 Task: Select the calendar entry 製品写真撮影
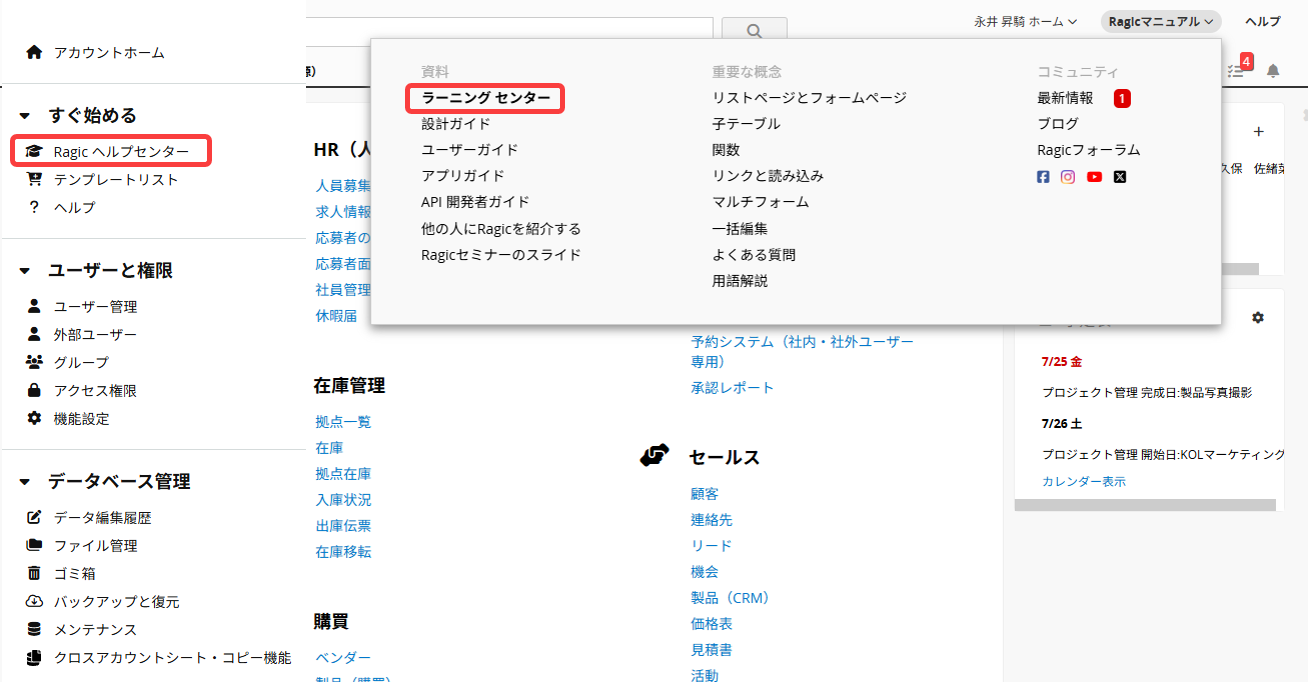click(1146, 393)
